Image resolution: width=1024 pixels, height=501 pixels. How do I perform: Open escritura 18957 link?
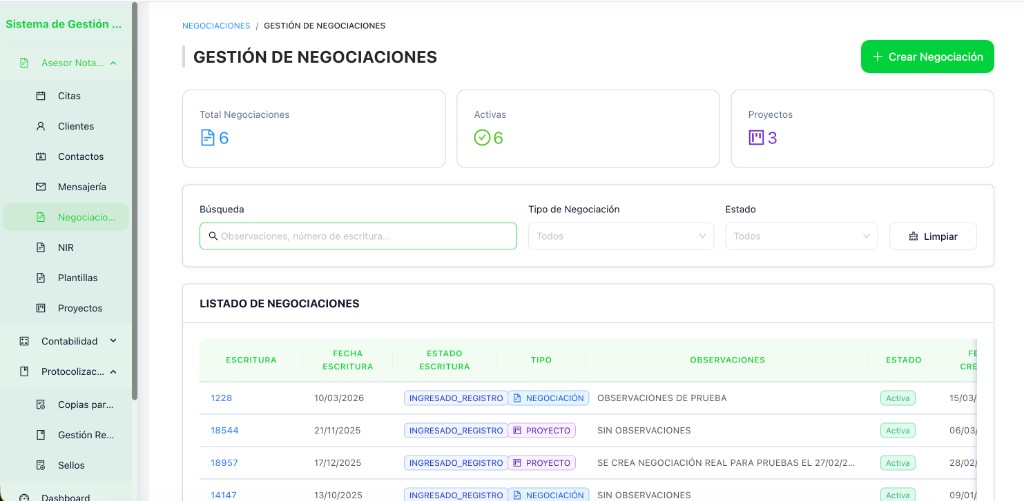coord(225,462)
